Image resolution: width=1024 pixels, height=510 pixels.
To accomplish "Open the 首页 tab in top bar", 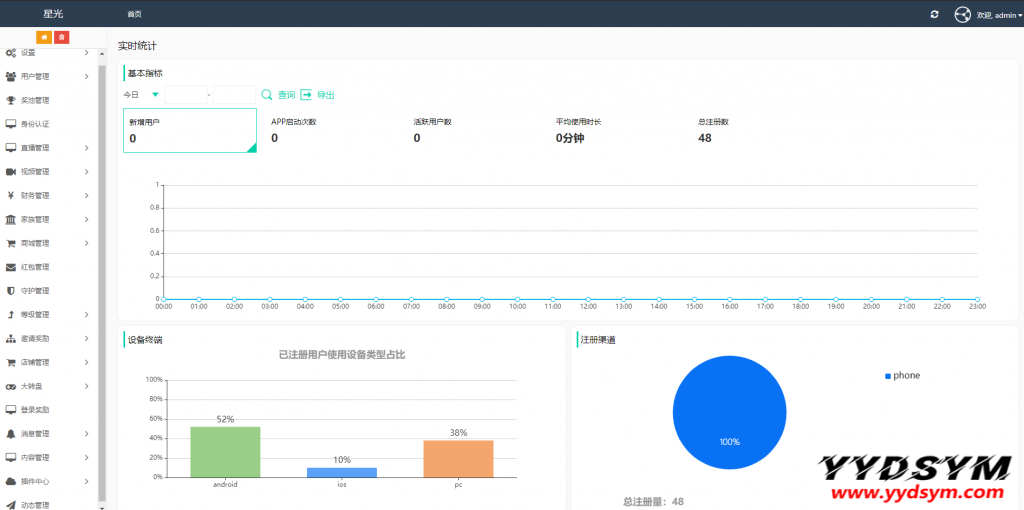I will click(x=134, y=14).
